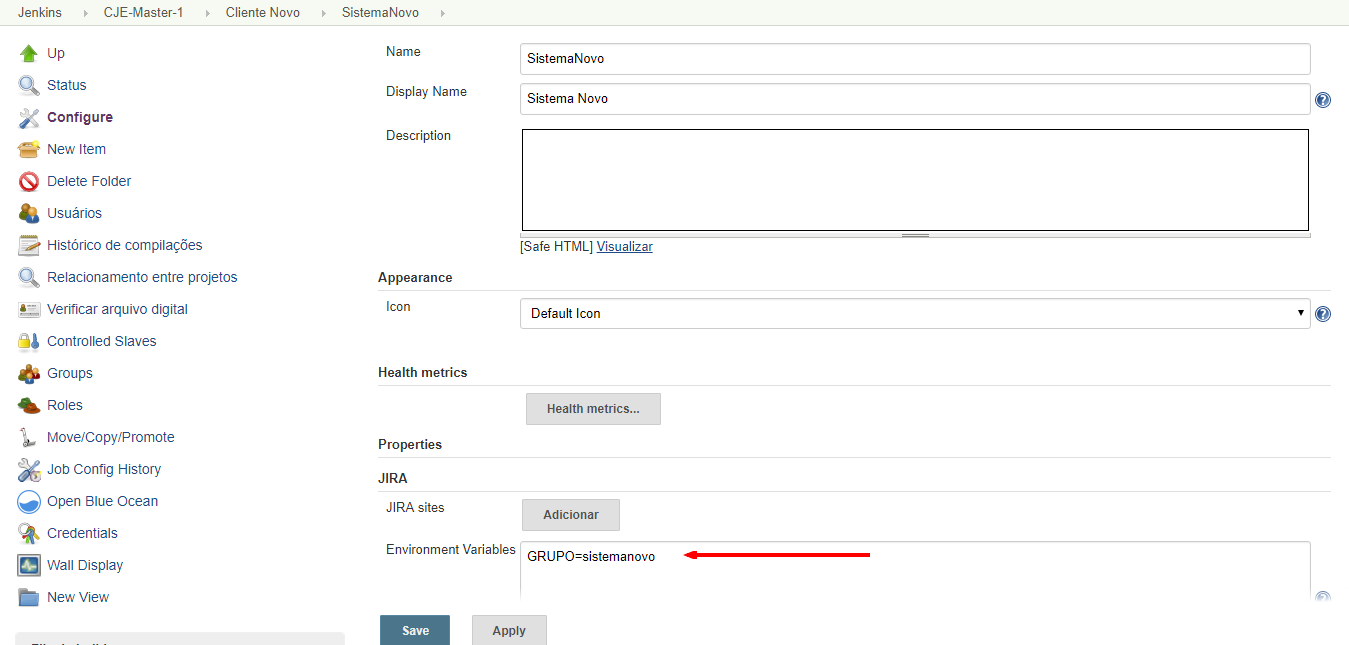The image size is (1349, 645).
Task: Click the Delete Folder red icon
Action: click(x=28, y=181)
